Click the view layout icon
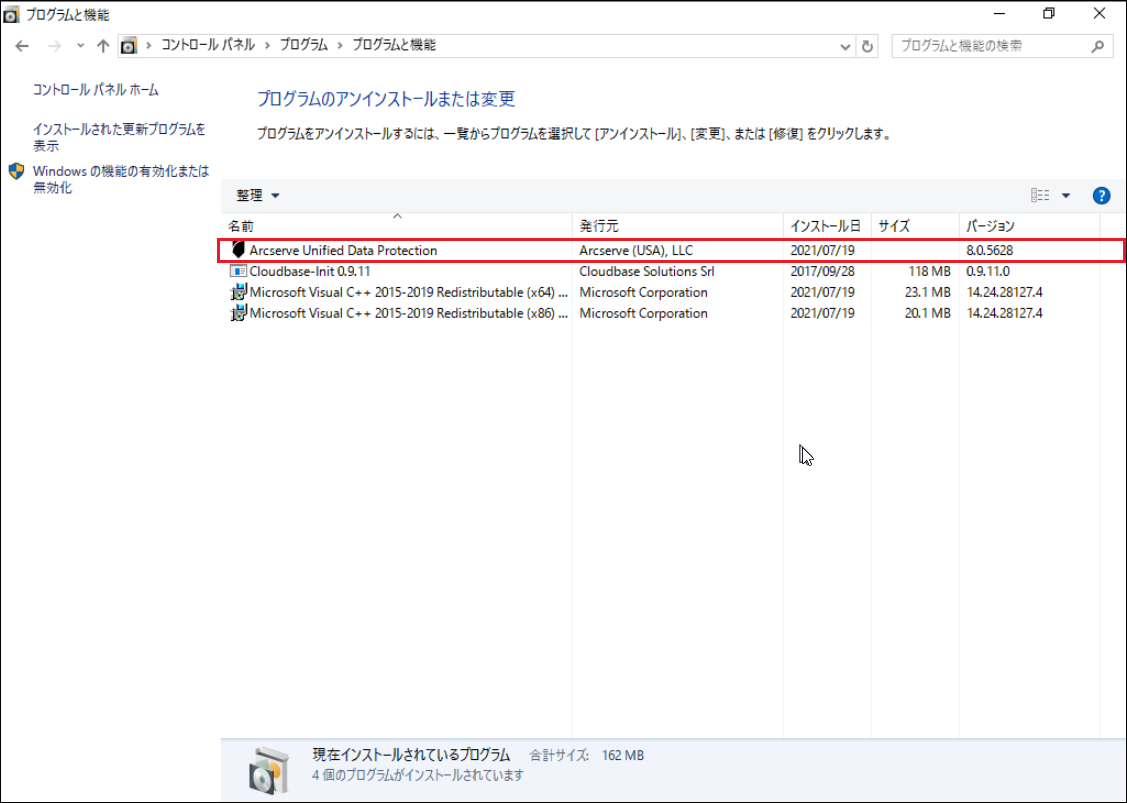Screen dimensions: 1127x803 pyautogui.click(x=1040, y=196)
